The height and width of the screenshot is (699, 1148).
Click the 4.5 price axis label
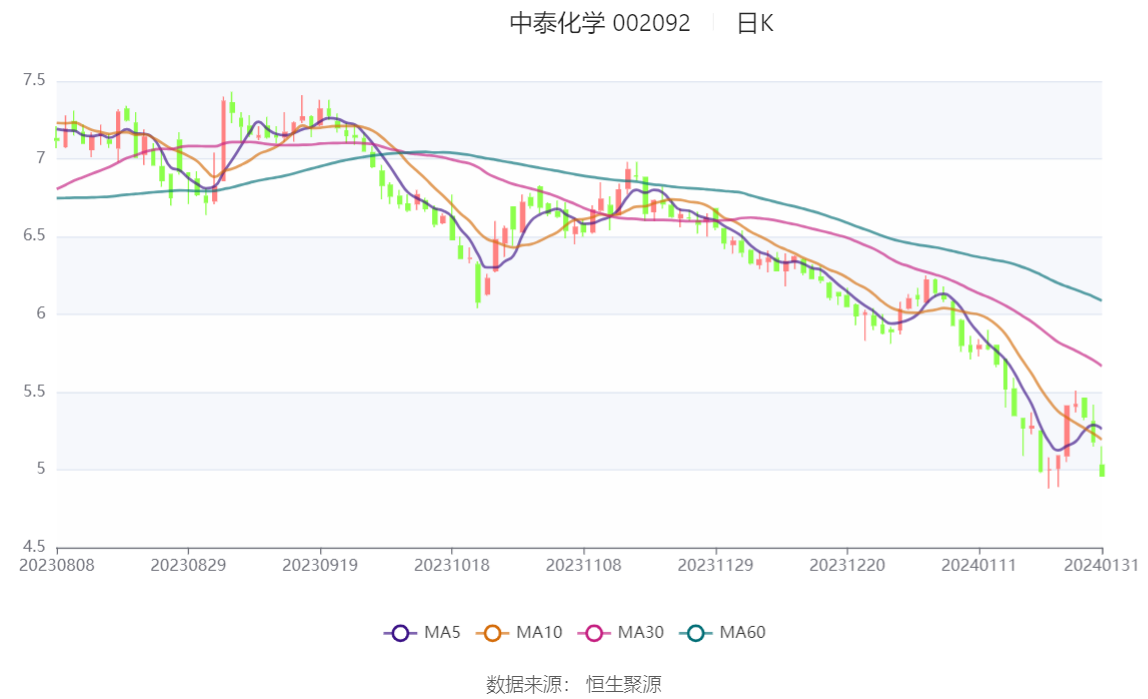coord(34,547)
